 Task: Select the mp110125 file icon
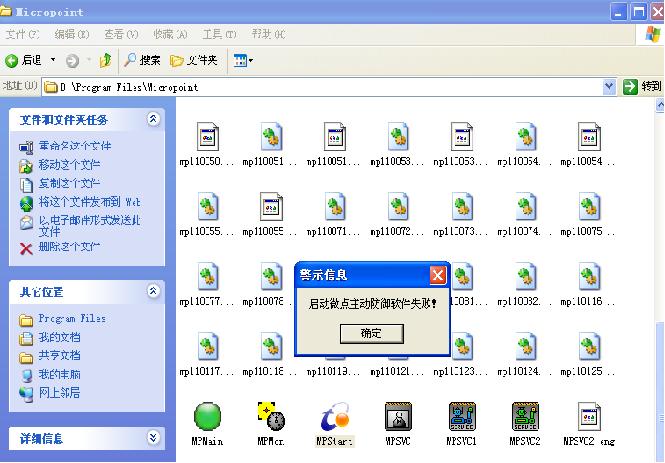pos(589,346)
